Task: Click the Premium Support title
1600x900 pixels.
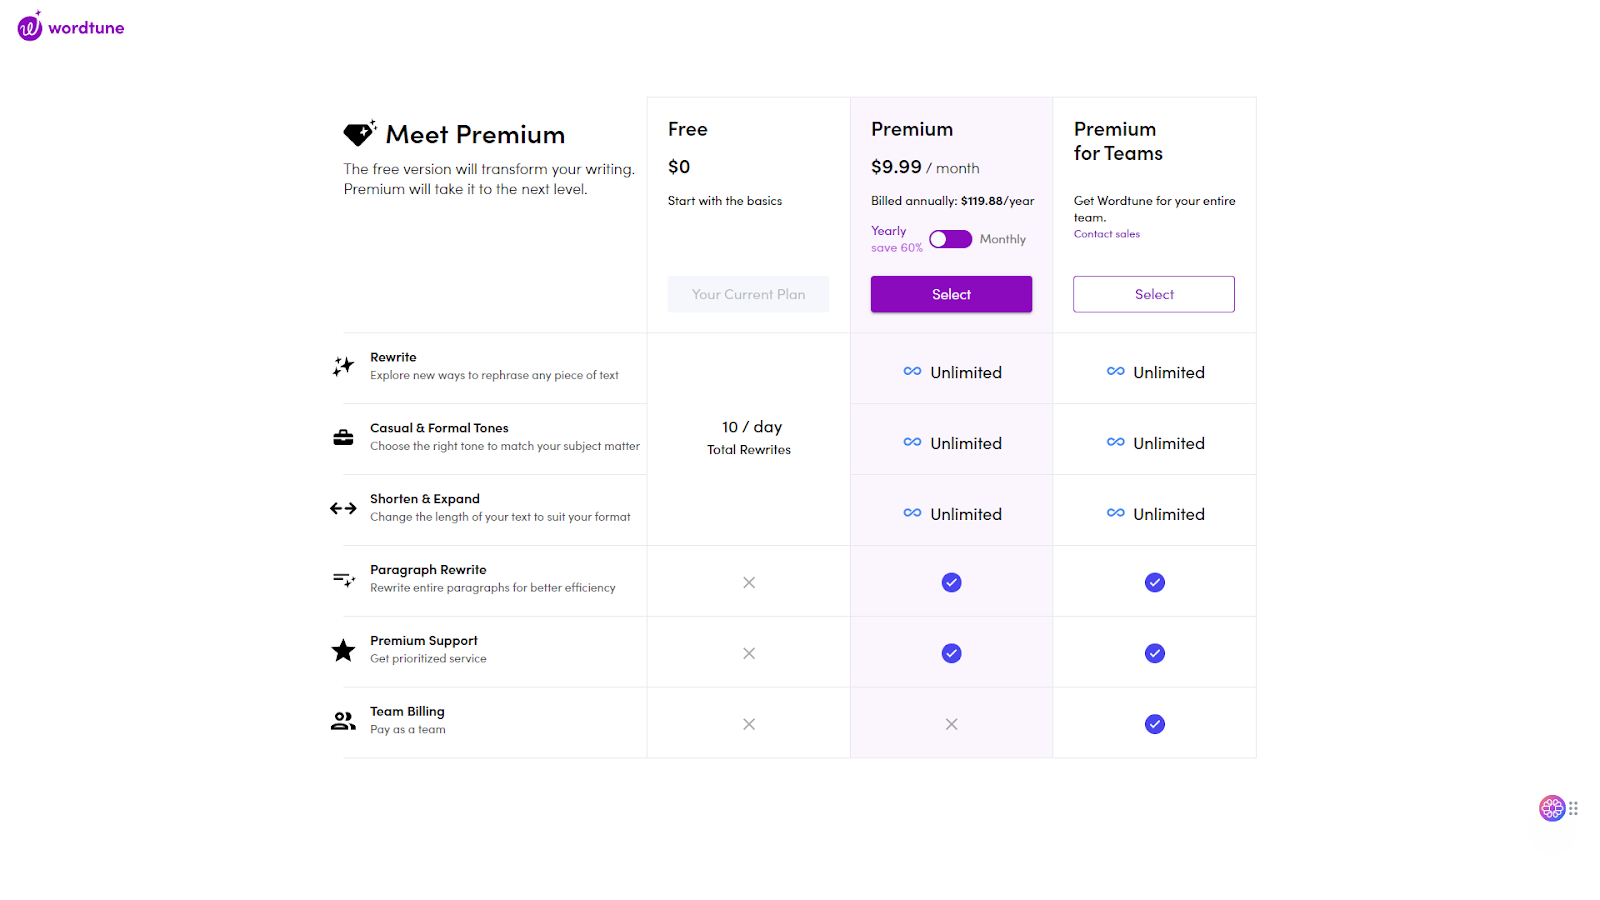Action: [424, 641]
